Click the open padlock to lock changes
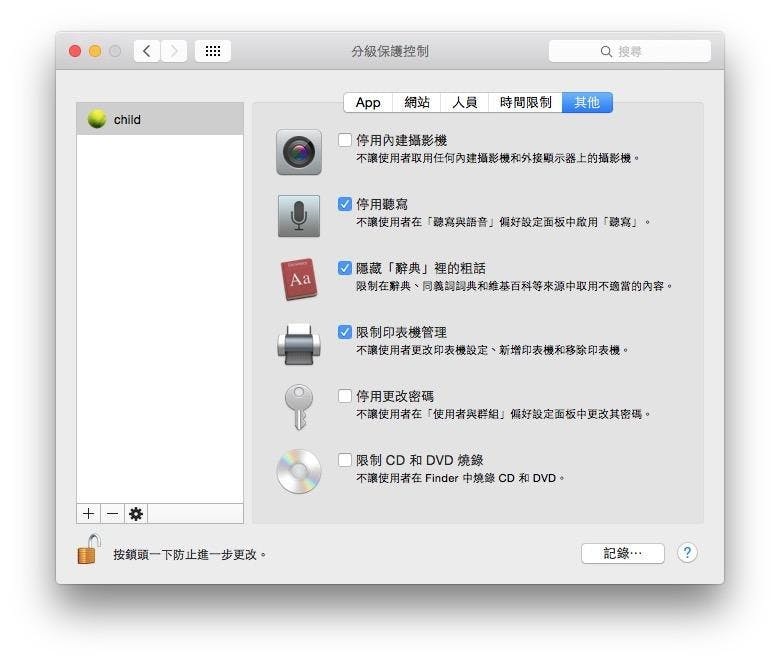The width and height of the screenshot is (780, 664). coord(89,550)
